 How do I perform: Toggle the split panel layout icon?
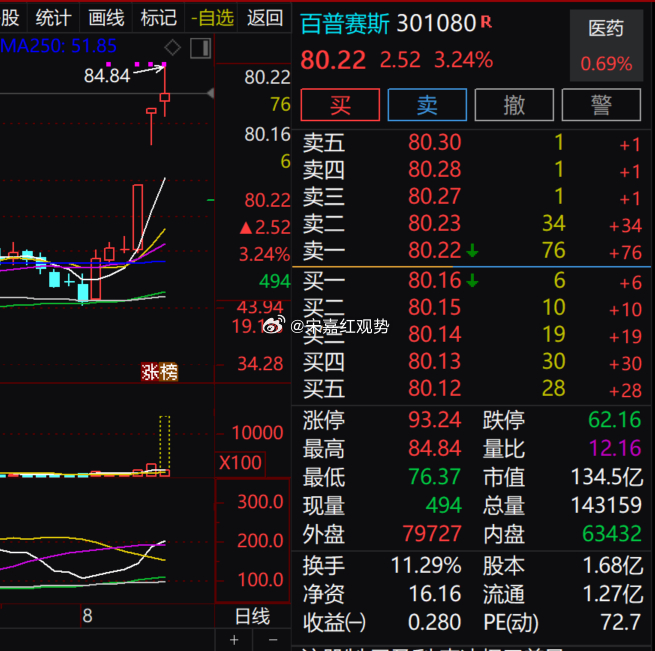pos(201,48)
